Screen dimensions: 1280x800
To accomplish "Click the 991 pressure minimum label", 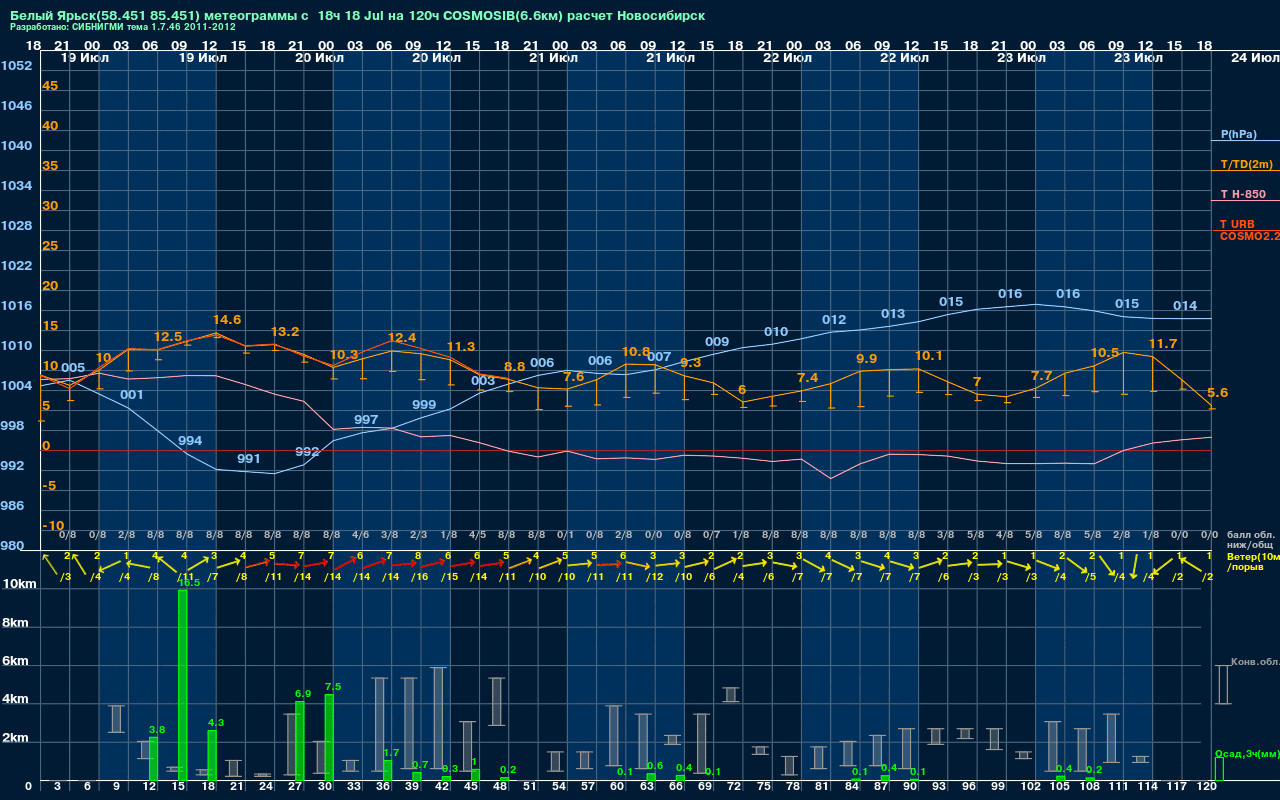I will click(249, 459).
